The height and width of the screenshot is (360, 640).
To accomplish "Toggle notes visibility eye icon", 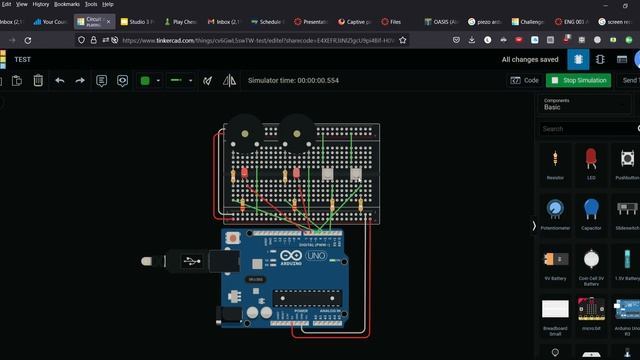I will (122, 81).
